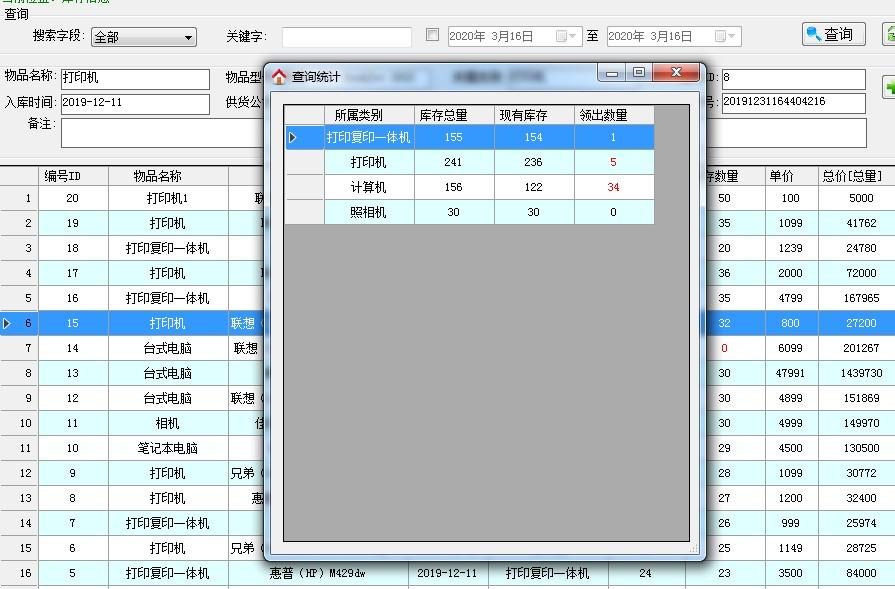Click row header number 7 in main table

click(x=19, y=348)
